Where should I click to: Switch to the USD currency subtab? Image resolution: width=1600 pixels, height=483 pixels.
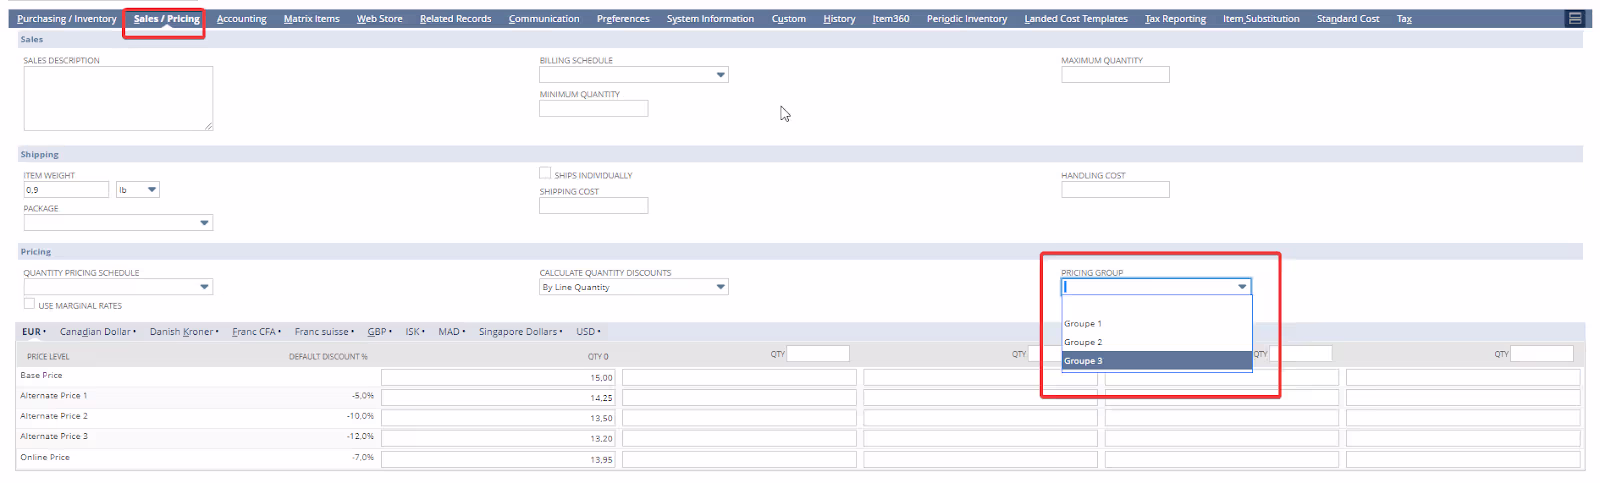tap(586, 332)
